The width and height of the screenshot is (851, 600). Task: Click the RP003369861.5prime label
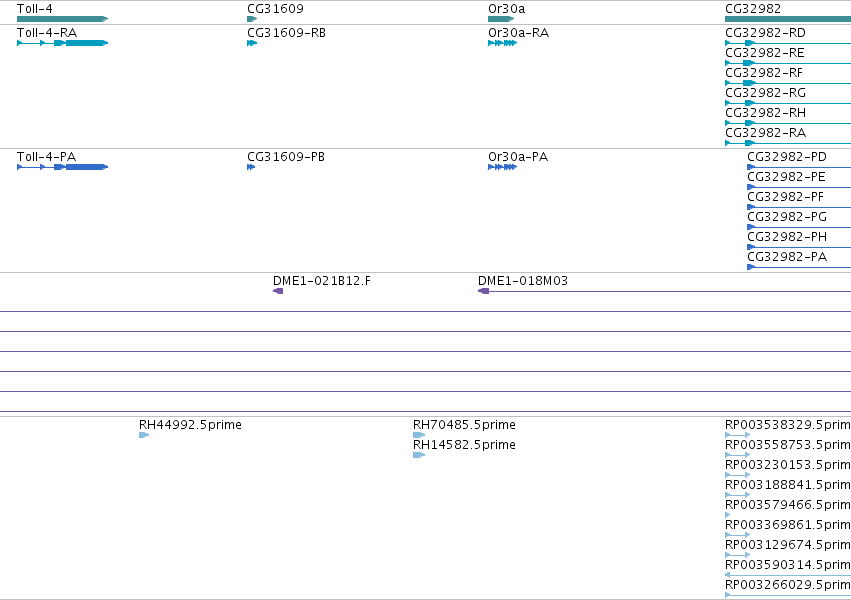coord(788,525)
